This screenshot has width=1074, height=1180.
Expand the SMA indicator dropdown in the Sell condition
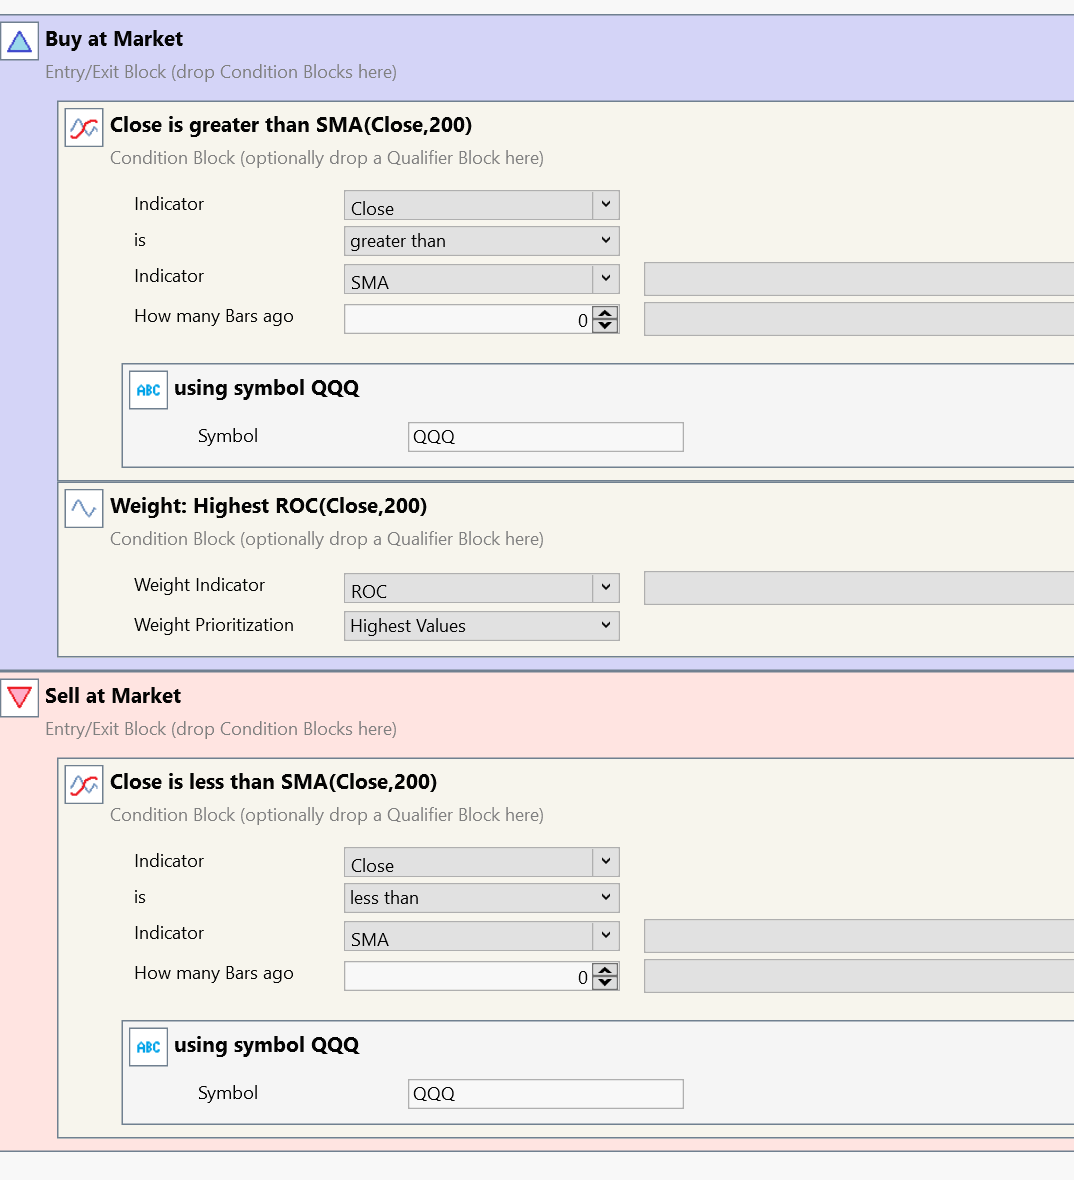tap(605, 936)
